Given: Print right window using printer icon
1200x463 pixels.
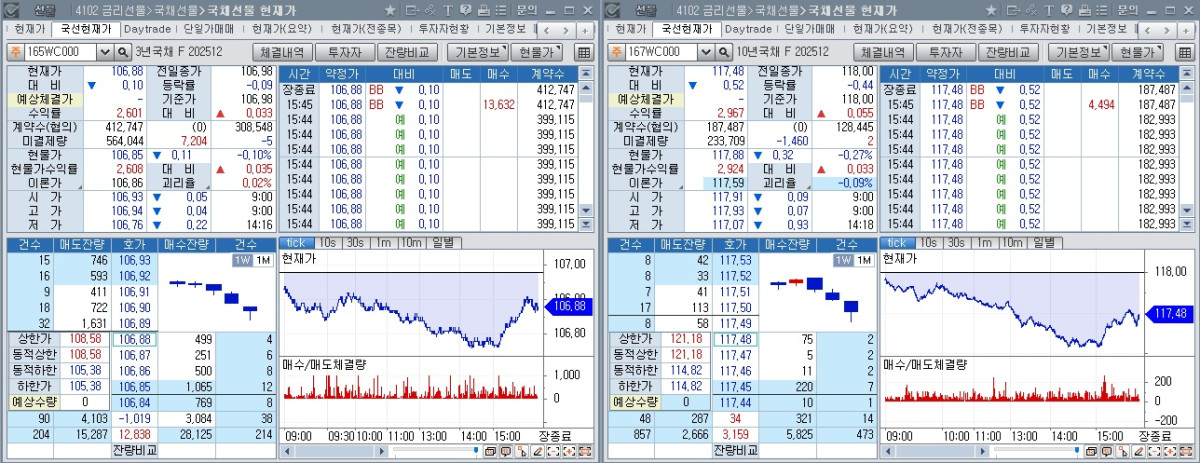Looking at the screenshot, I should pyautogui.click(x=1083, y=10).
